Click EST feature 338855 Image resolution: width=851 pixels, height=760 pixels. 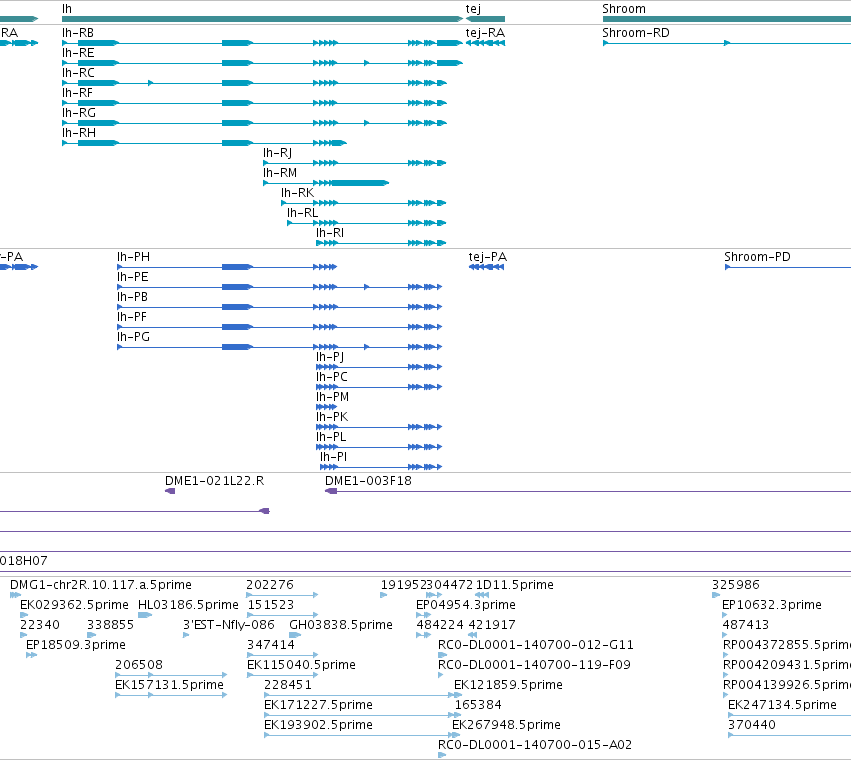pos(110,625)
